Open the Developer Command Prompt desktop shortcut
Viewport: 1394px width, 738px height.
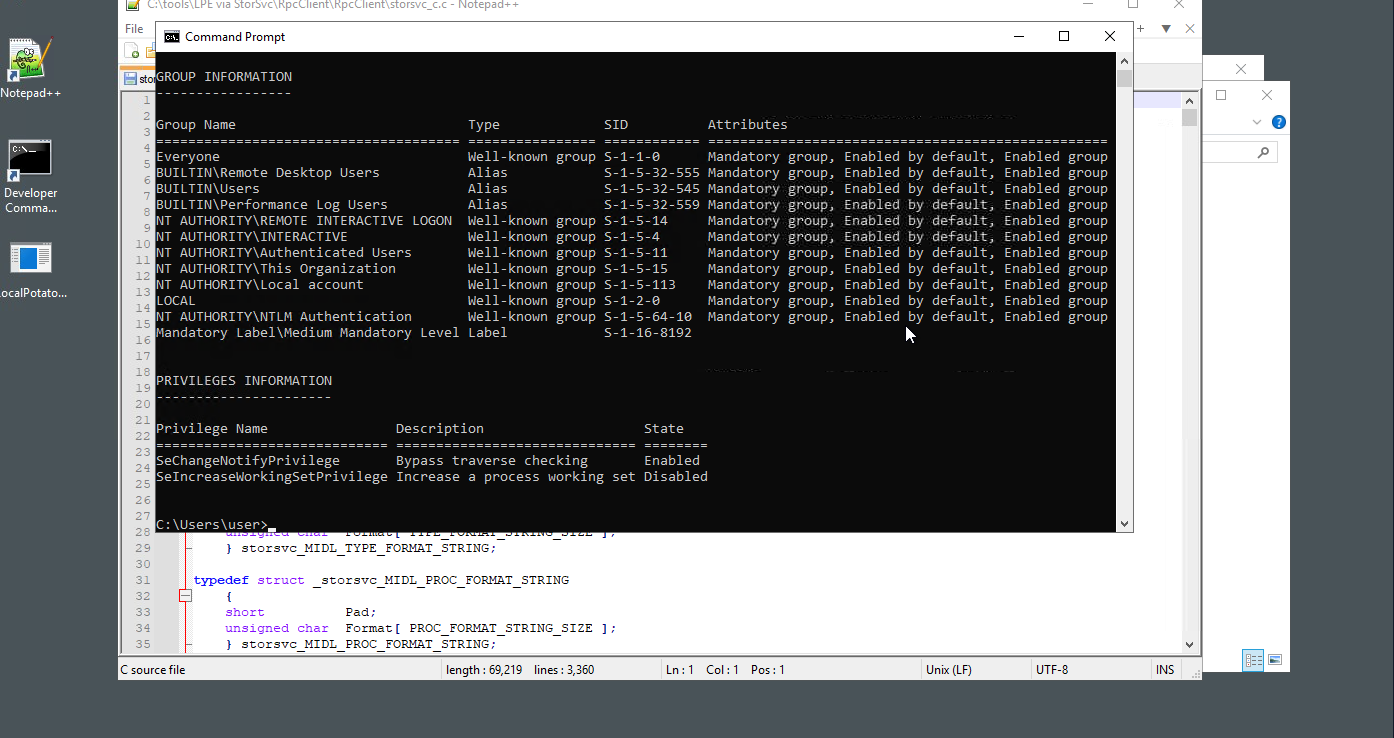pos(30,177)
